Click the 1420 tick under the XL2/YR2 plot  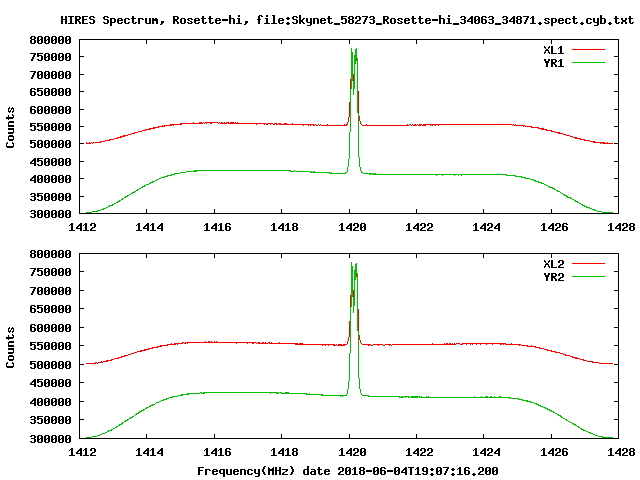point(352,452)
